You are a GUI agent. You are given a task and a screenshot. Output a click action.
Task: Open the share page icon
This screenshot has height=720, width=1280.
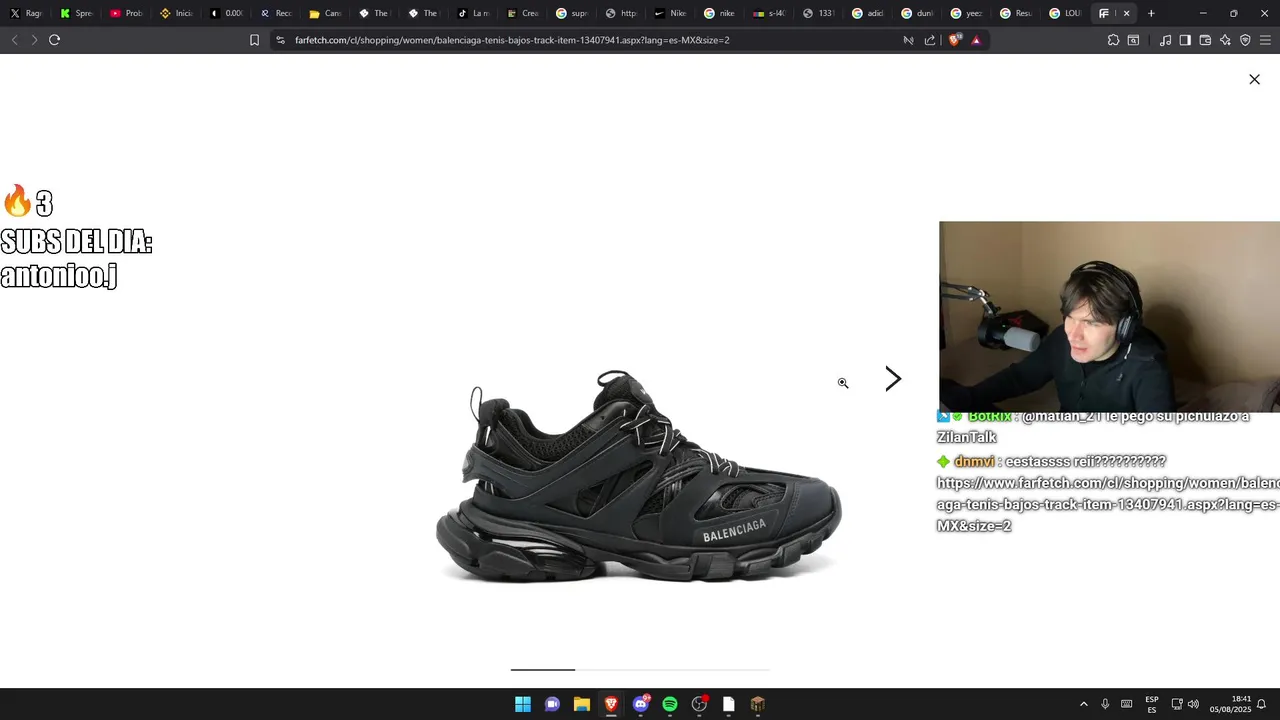(x=930, y=40)
